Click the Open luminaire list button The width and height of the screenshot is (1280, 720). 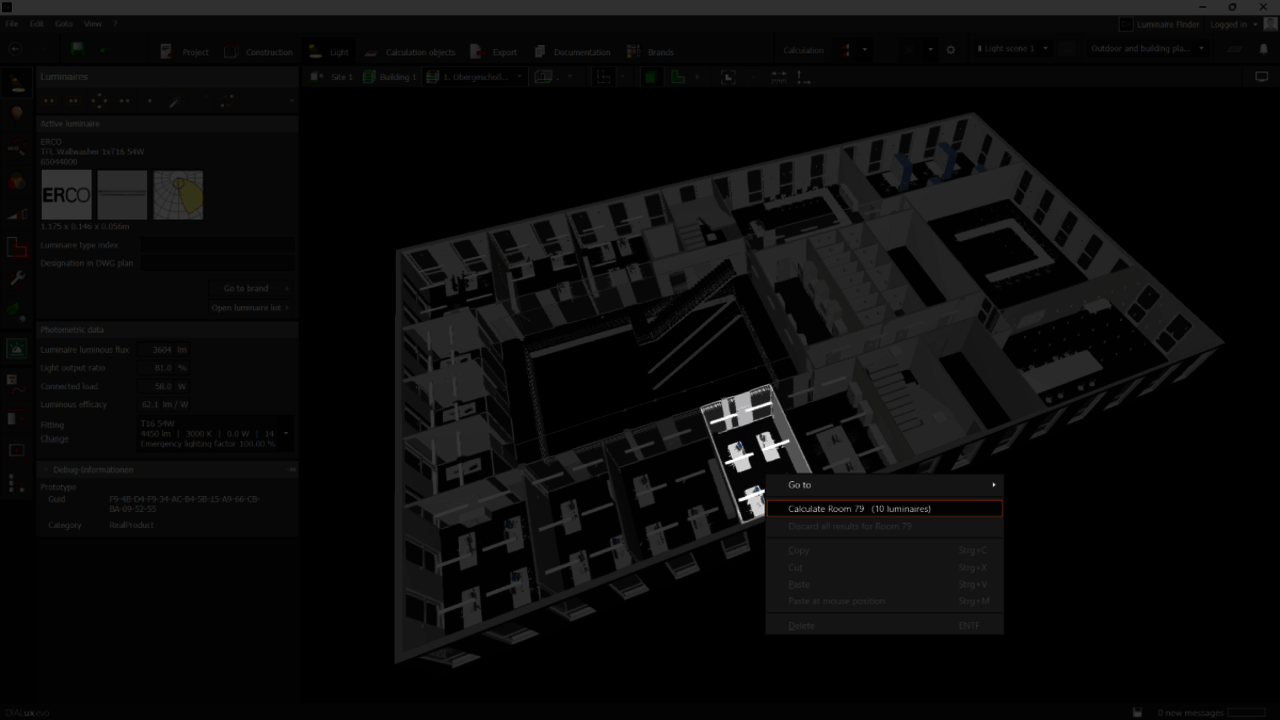point(250,308)
